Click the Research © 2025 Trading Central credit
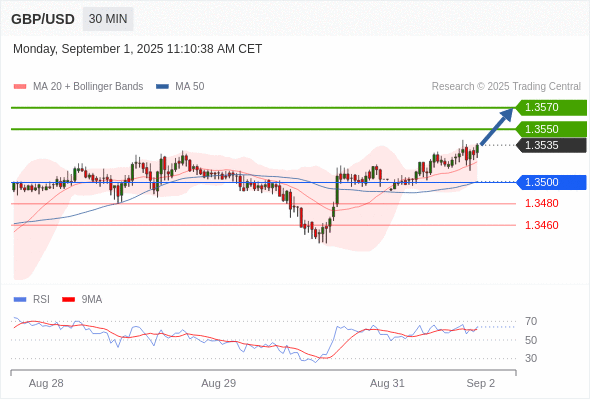Image resolution: width=590 pixels, height=400 pixels. [506, 87]
